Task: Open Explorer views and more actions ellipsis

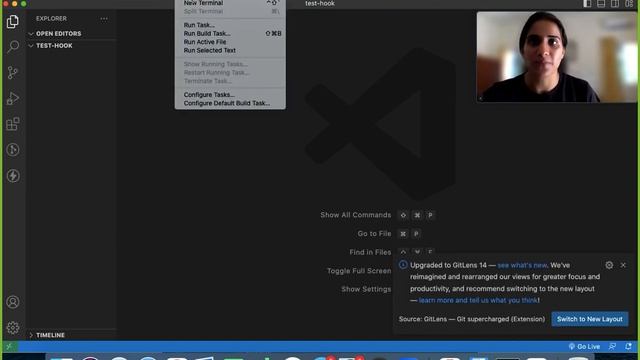Action: (104, 19)
